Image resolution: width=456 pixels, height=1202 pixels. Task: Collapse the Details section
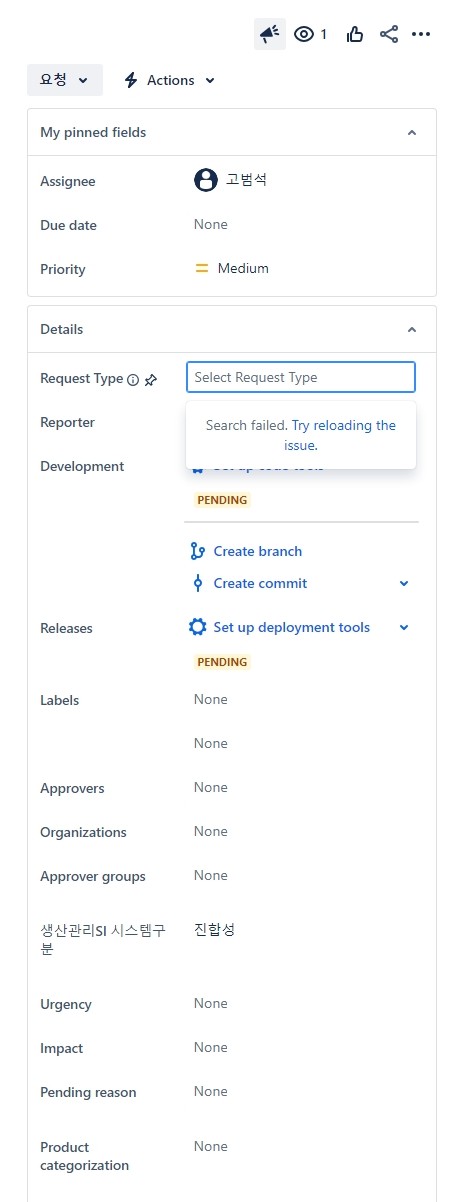(x=411, y=329)
